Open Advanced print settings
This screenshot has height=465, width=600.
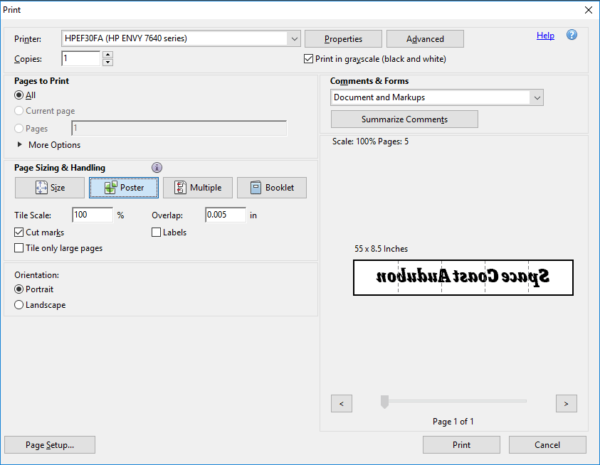coord(425,39)
